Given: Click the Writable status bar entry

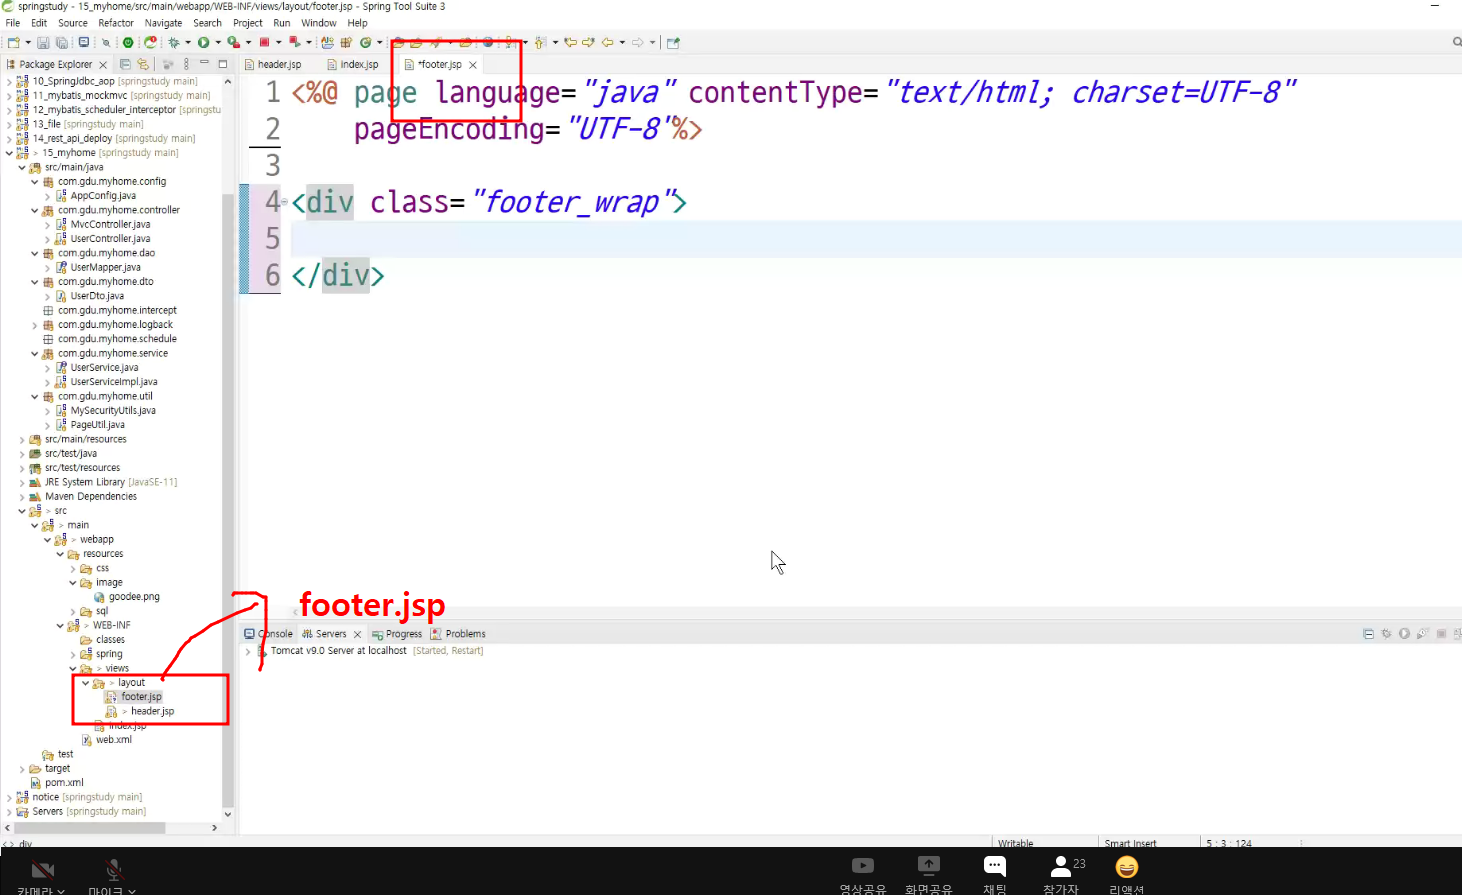Looking at the screenshot, I should tap(1016, 843).
